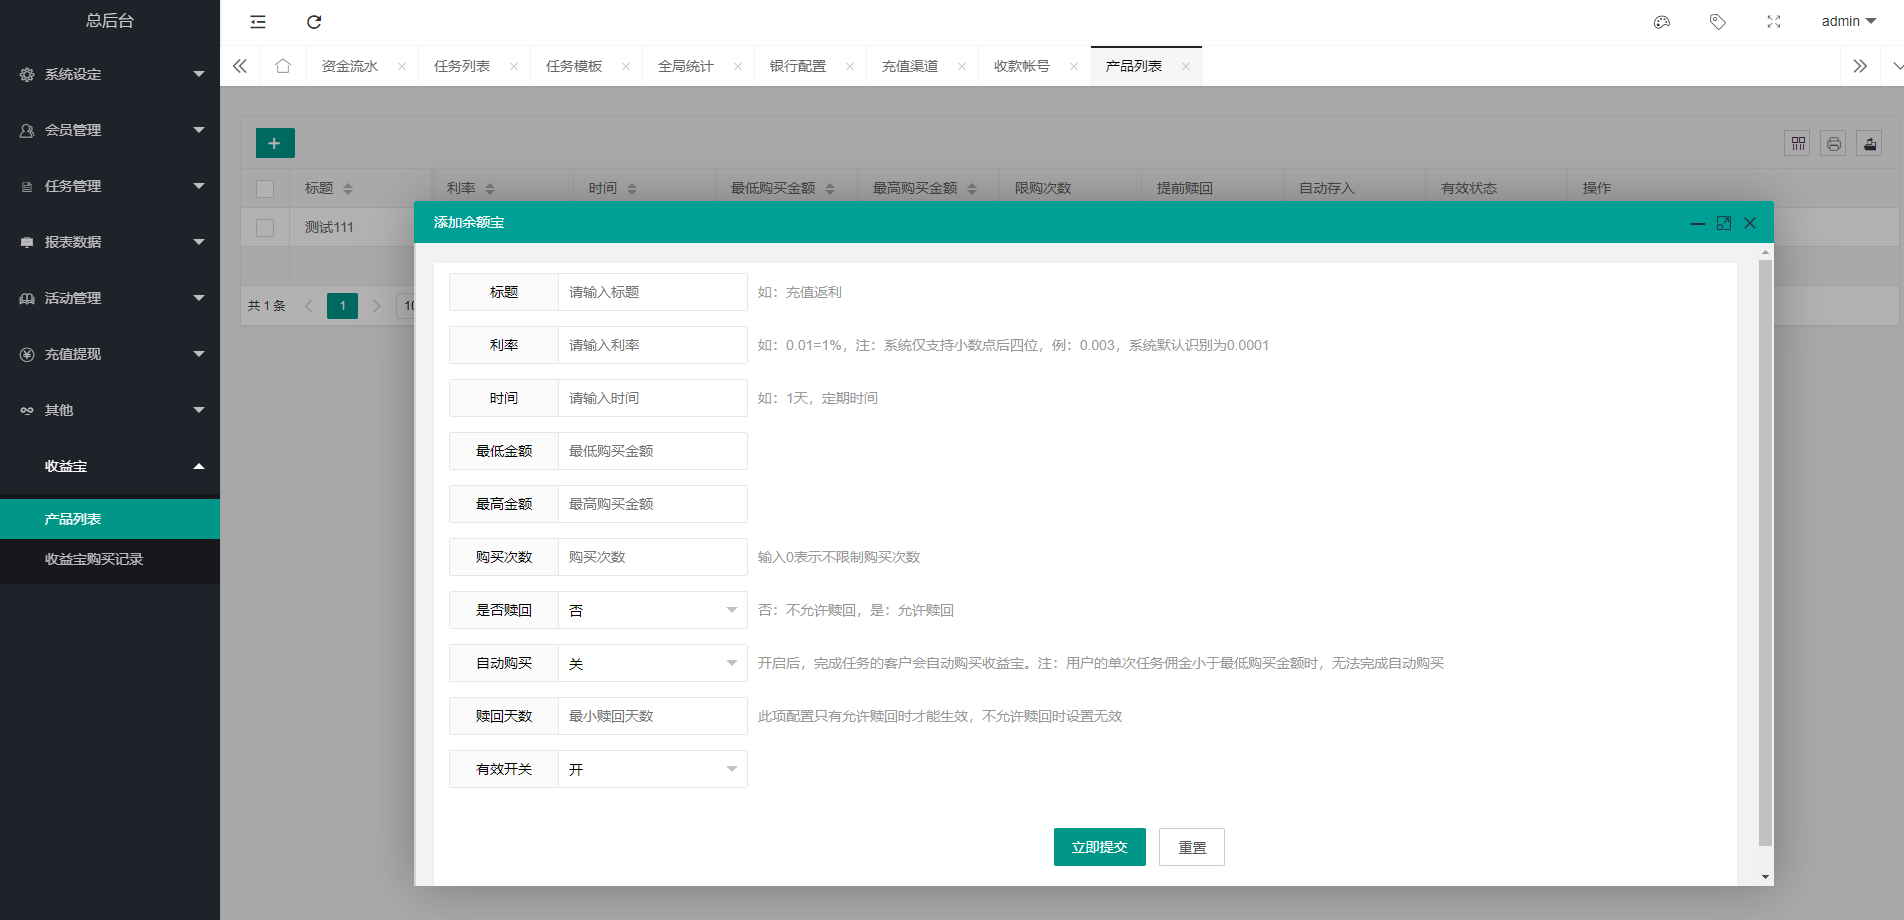Click the 购买次数 input field

(x=652, y=557)
